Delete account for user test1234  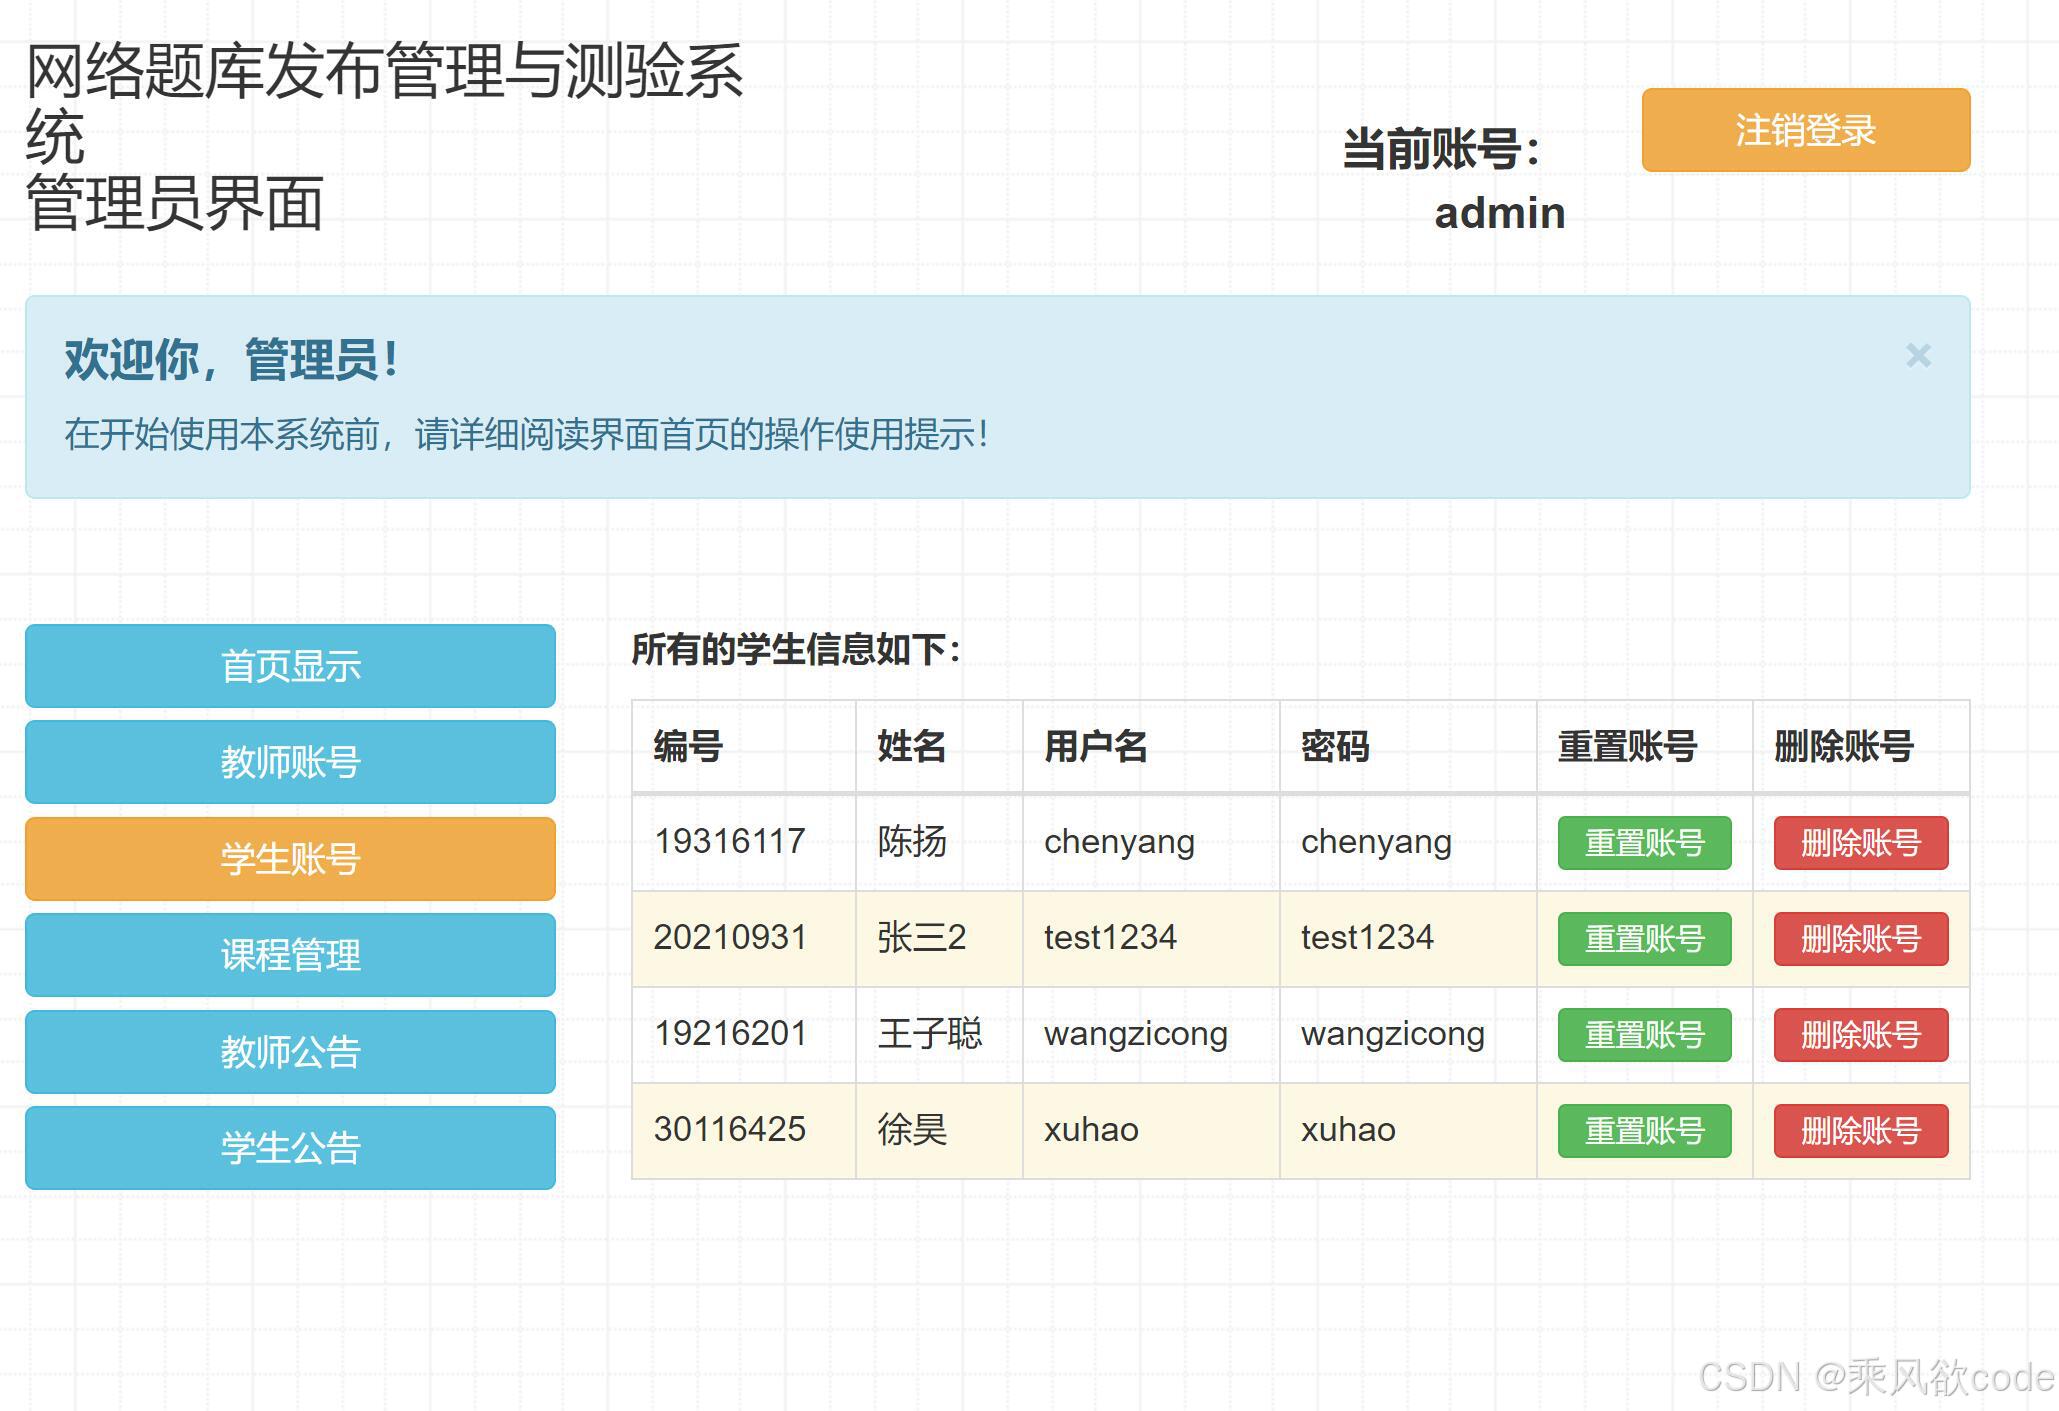pyautogui.click(x=1860, y=940)
